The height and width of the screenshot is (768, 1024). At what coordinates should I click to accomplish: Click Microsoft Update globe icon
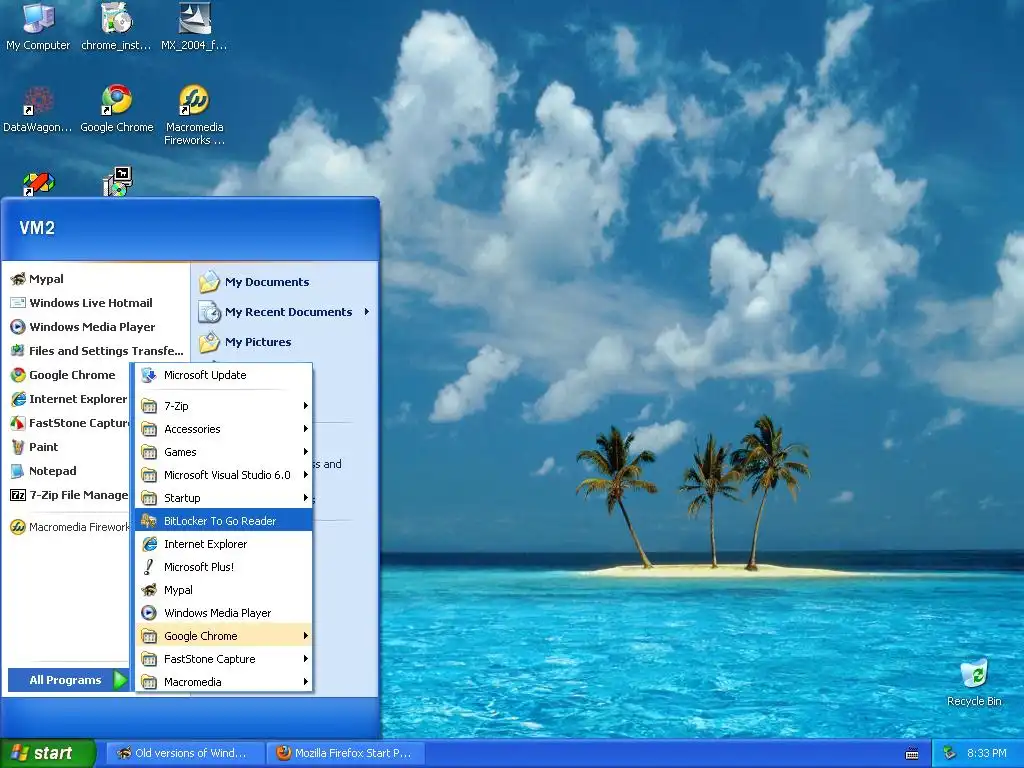point(149,375)
